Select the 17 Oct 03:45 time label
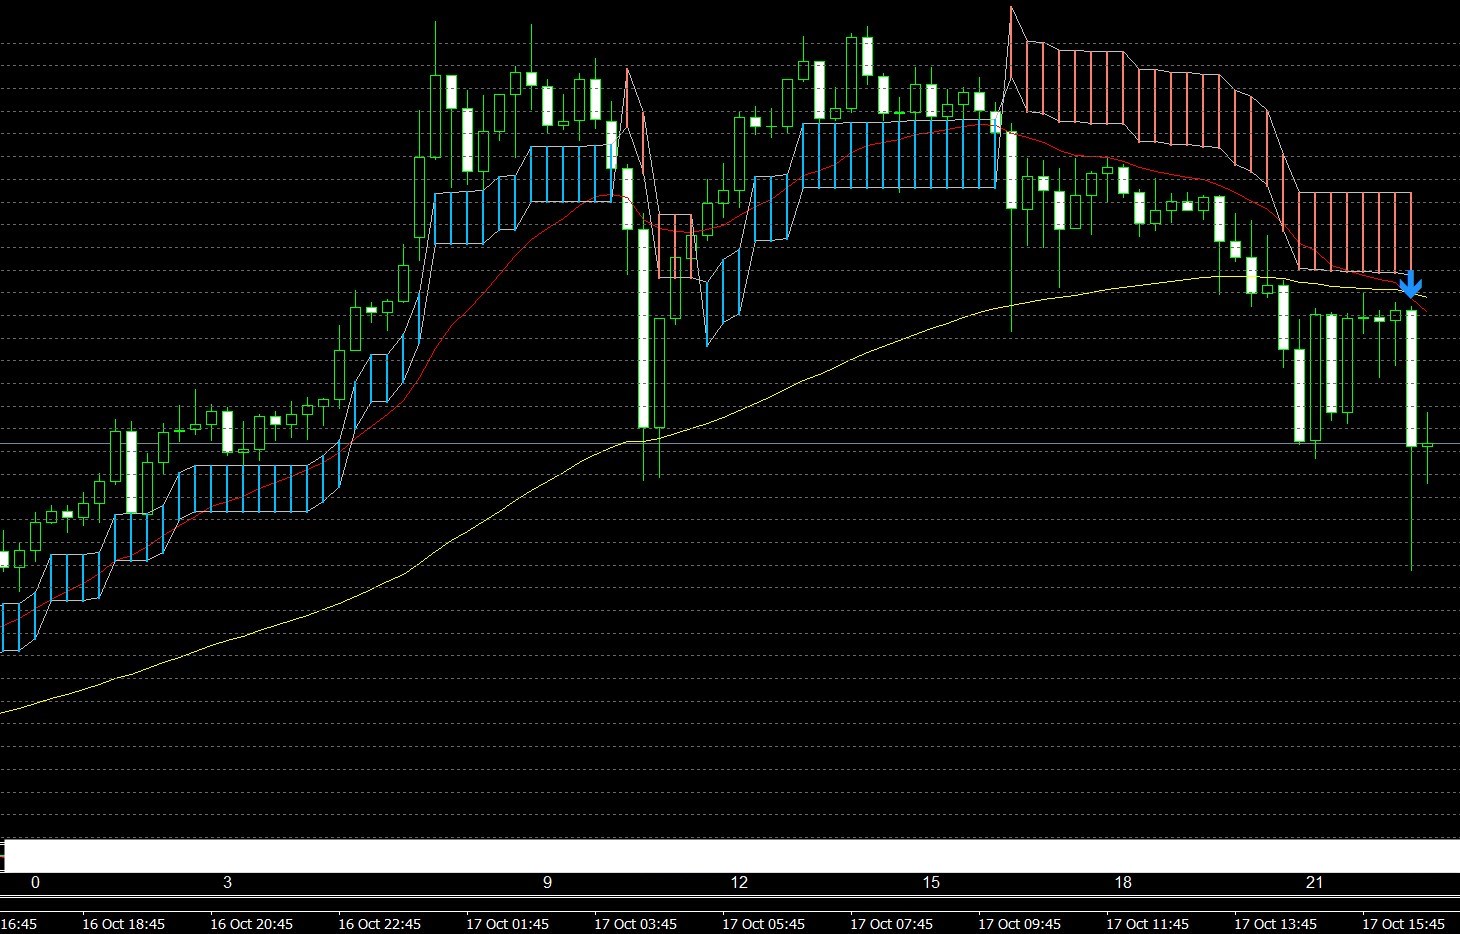 [636, 924]
